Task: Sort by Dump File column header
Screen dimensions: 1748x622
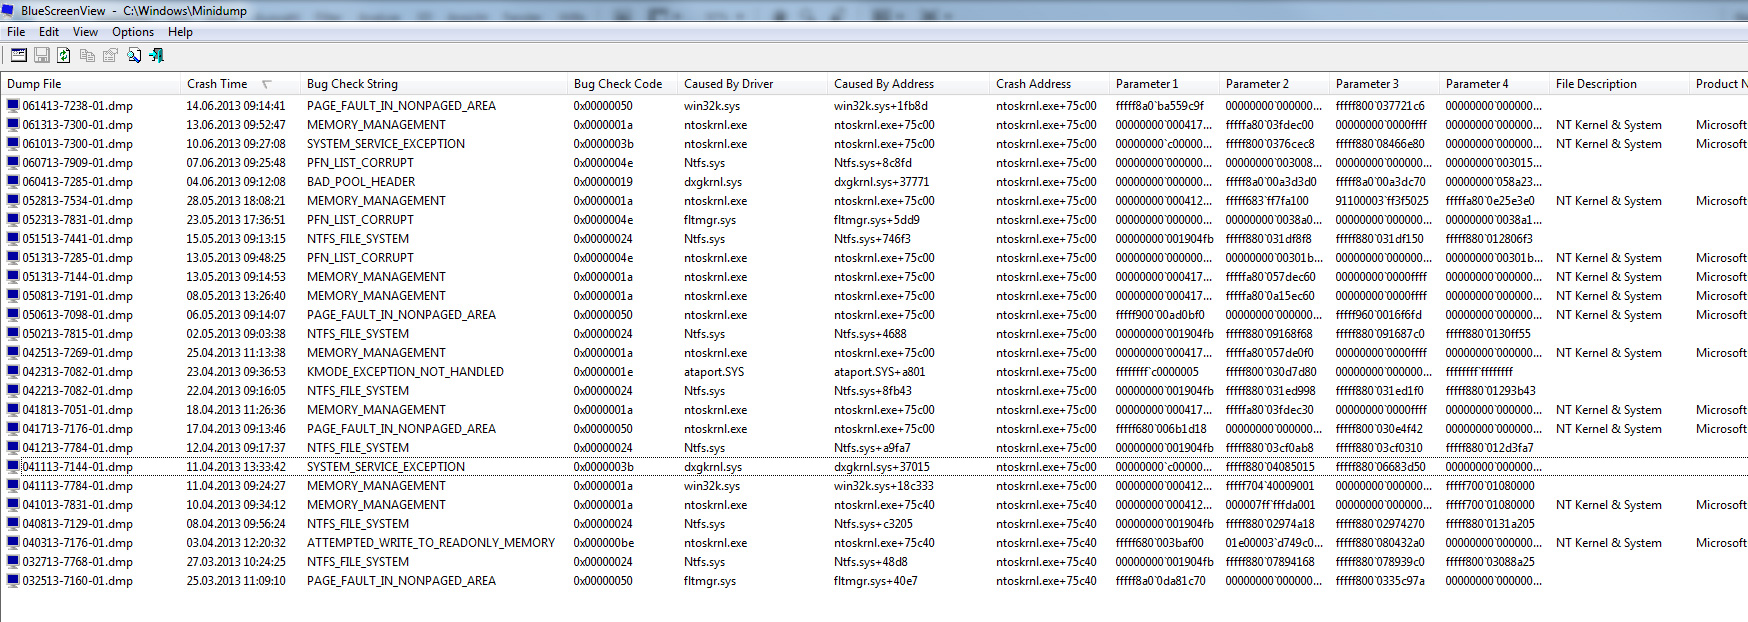Action: [x=34, y=84]
